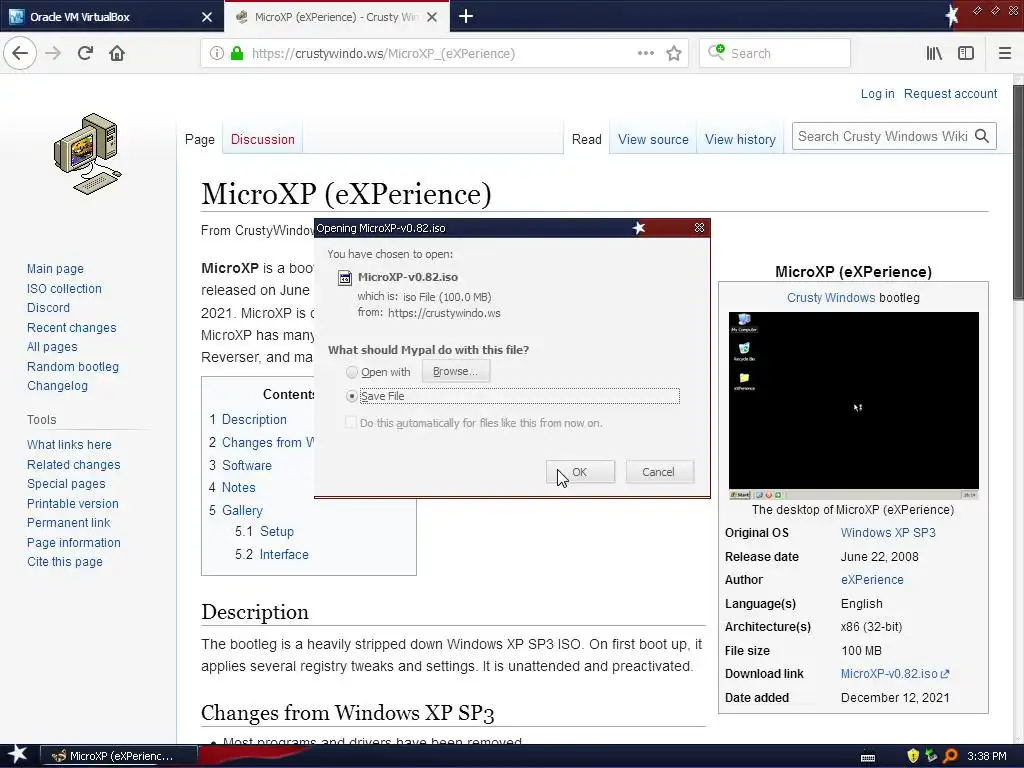This screenshot has height=768, width=1024.
Task: Open the View history tab
Action: point(740,139)
